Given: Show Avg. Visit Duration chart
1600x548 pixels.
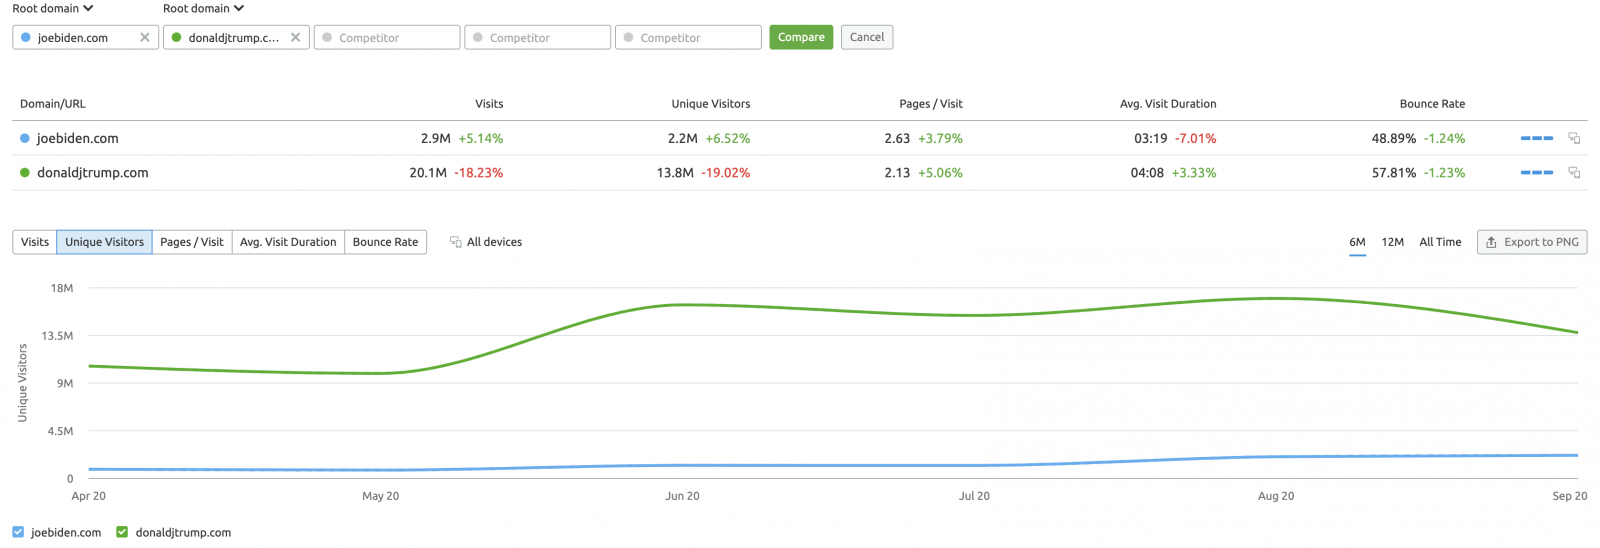Looking at the screenshot, I should (288, 242).
